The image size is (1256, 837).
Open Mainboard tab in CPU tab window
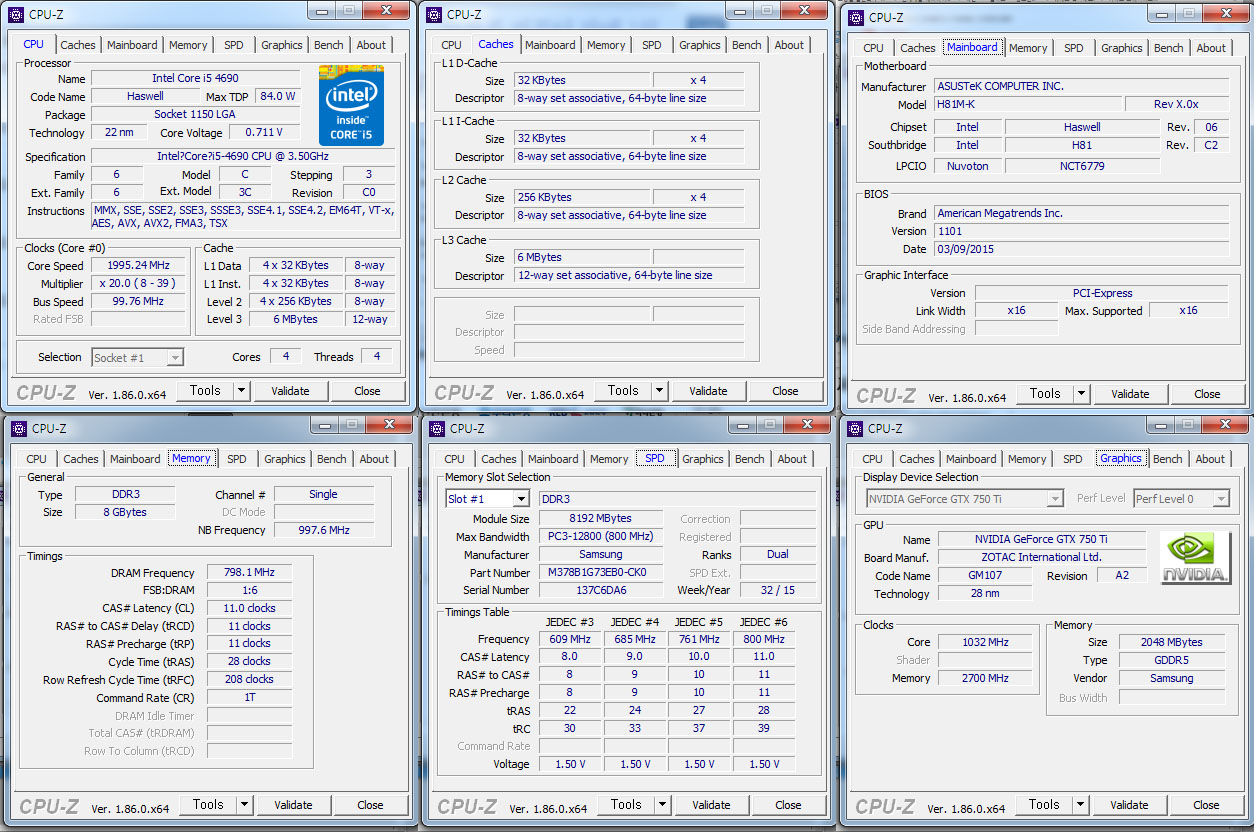pos(132,45)
